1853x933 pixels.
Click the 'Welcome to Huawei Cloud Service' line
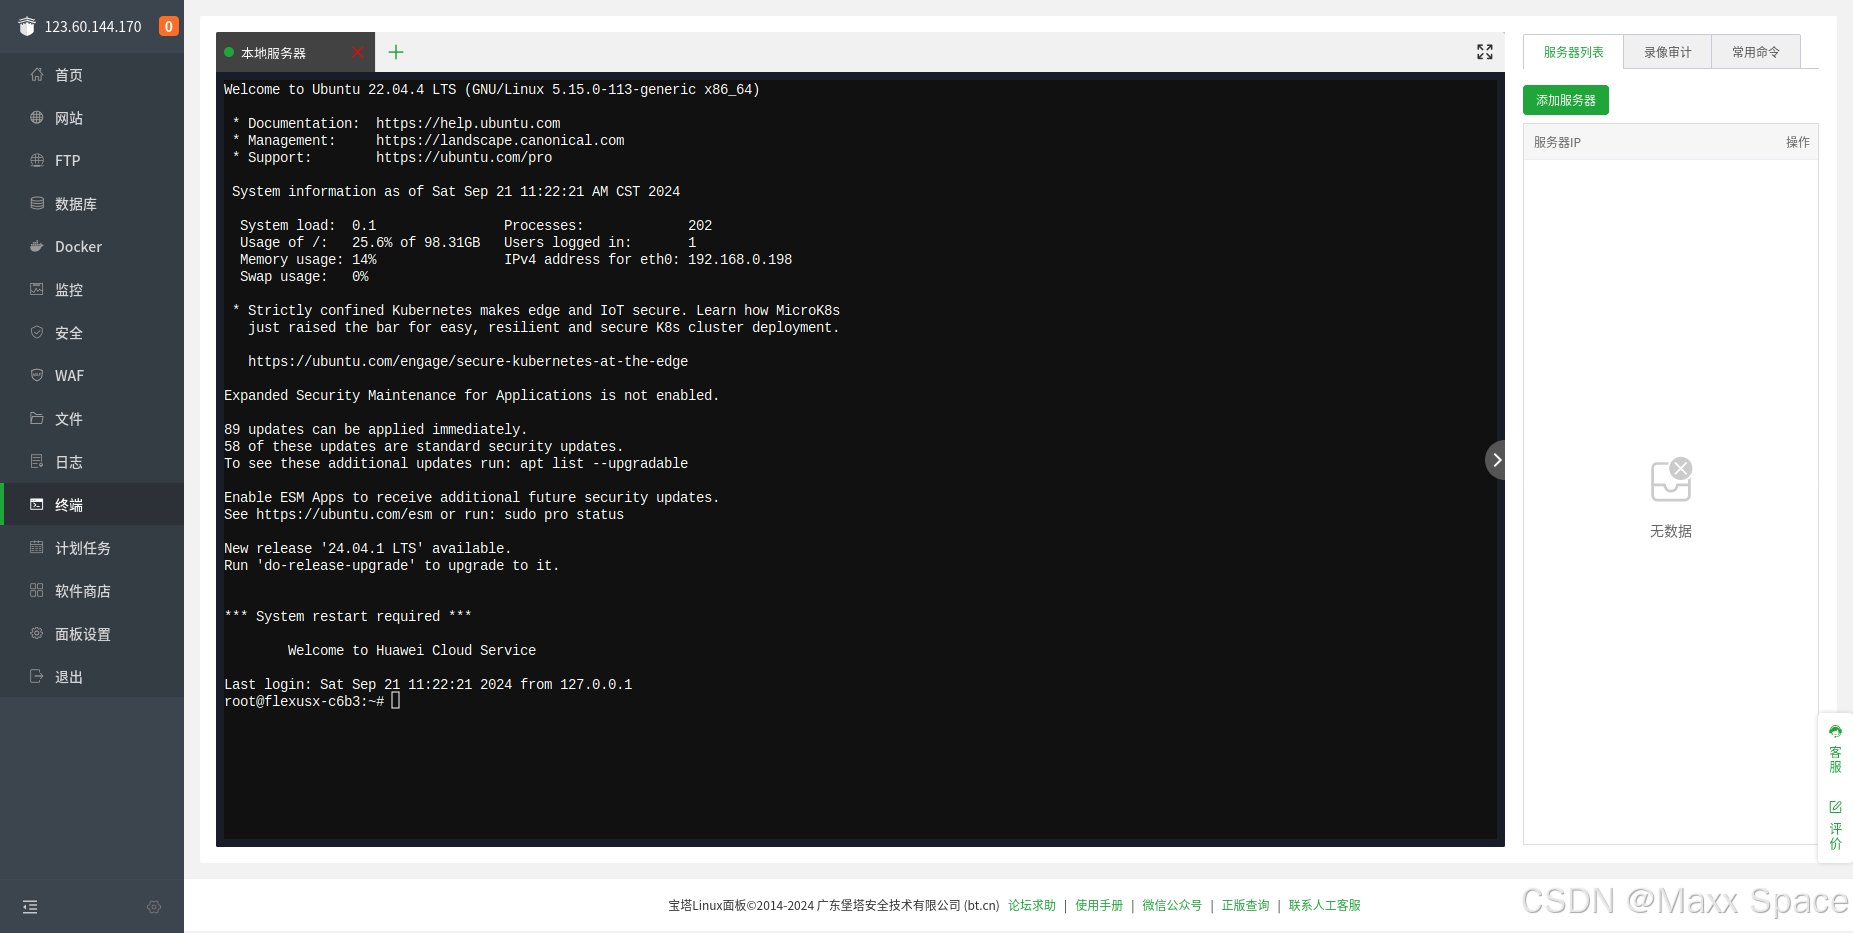tap(412, 651)
